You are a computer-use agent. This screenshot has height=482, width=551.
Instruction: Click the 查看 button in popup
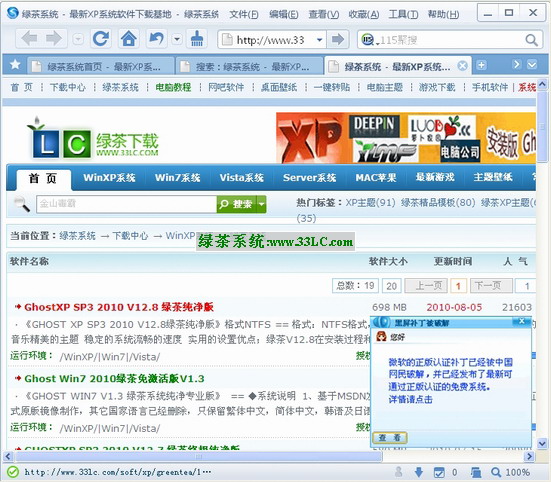[x=390, y=438]
